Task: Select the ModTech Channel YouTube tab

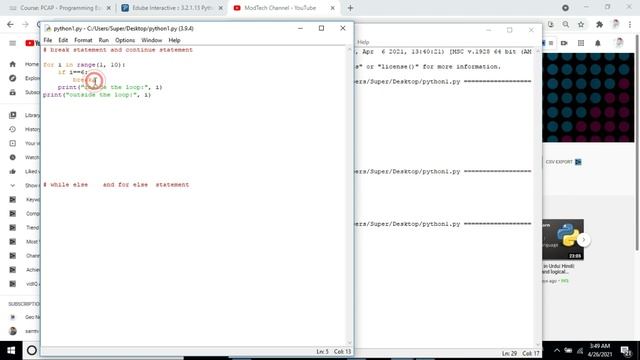Action: click(280, 8)
